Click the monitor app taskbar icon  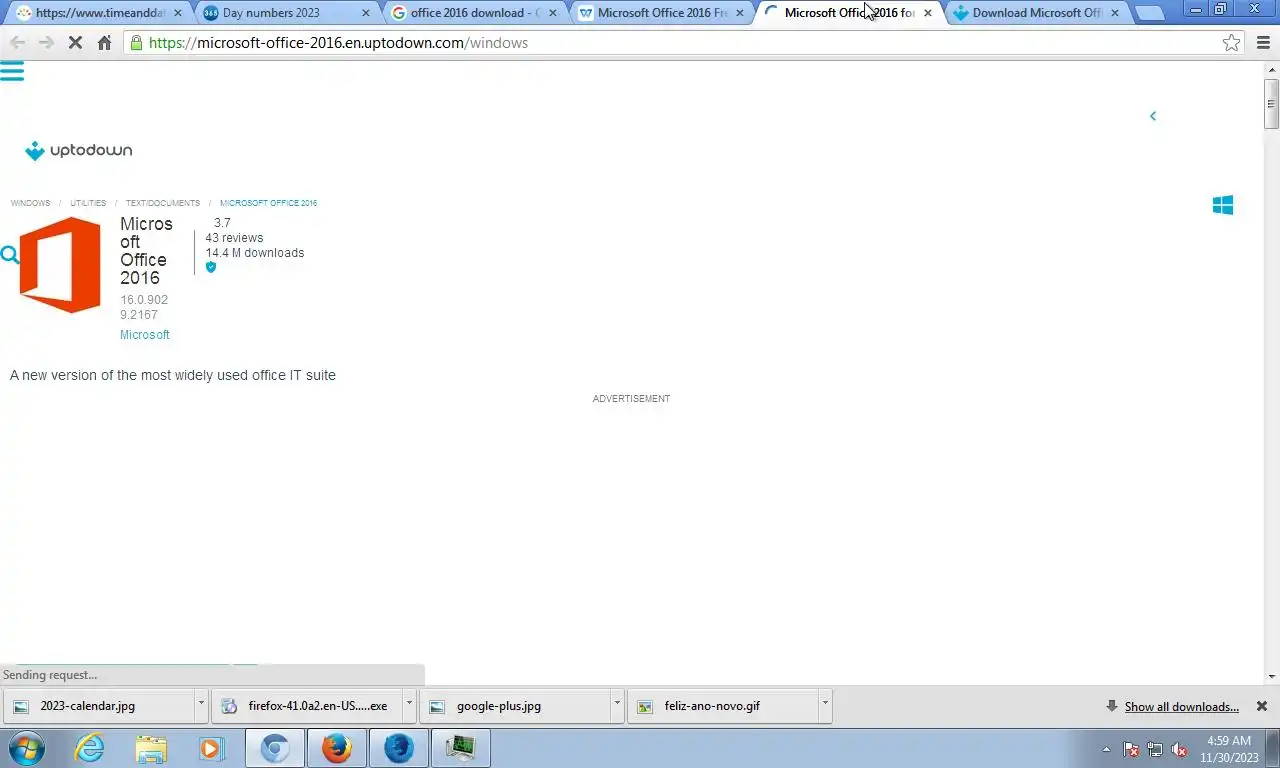point(460,748)
